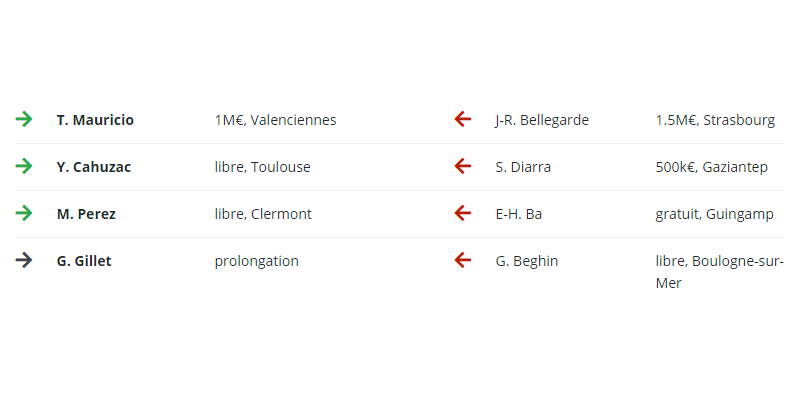
Task: Open M. Perez player entry
Action: coord(86,214)
